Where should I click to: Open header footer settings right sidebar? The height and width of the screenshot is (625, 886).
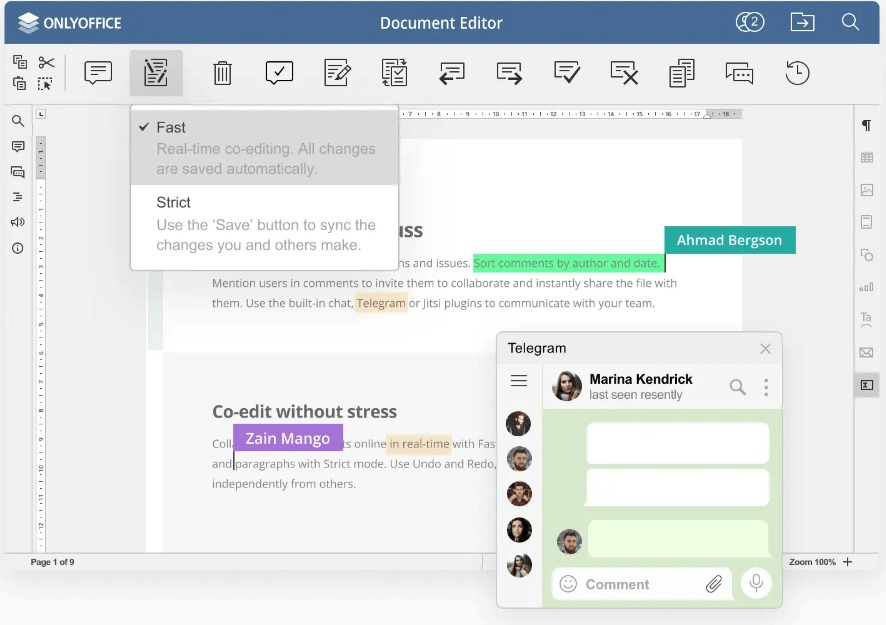click(x=866, y=222)
